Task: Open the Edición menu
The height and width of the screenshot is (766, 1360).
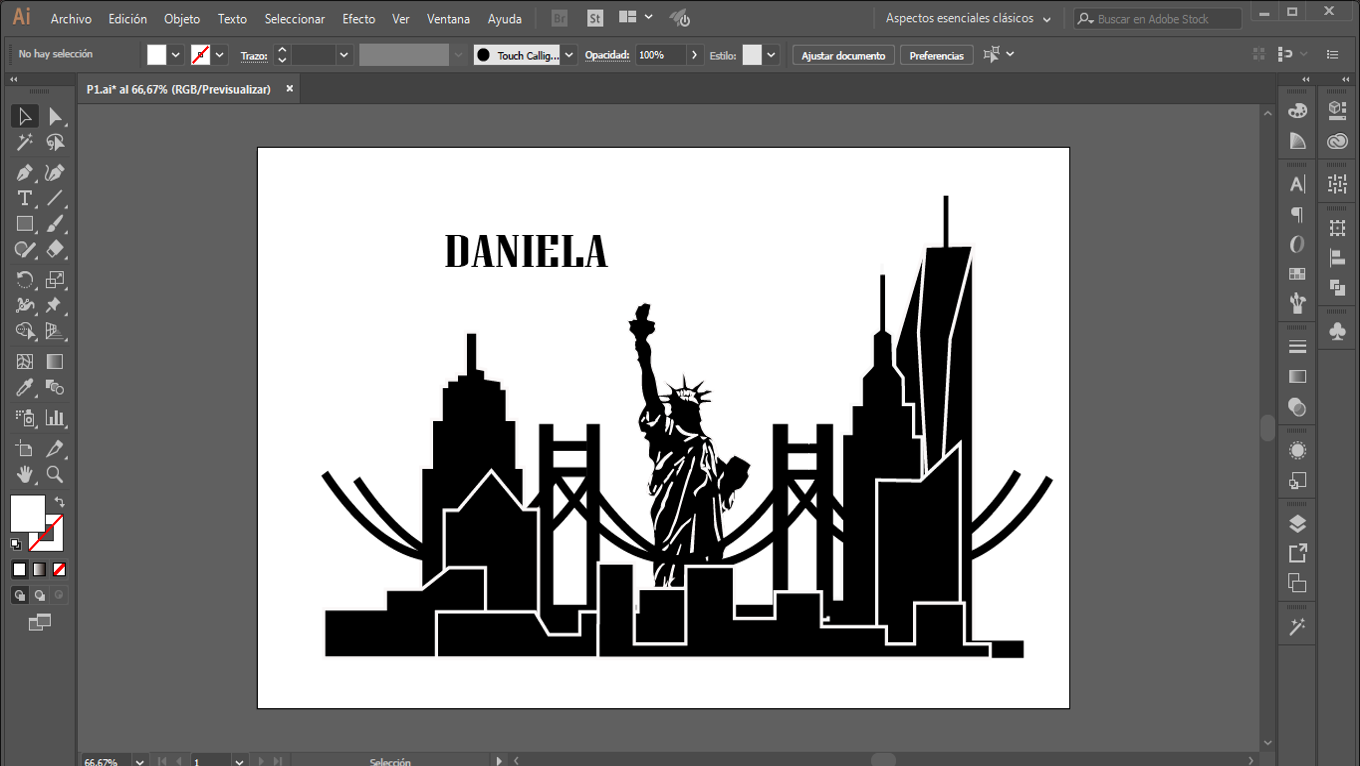Action: click(x=128, y=19)
